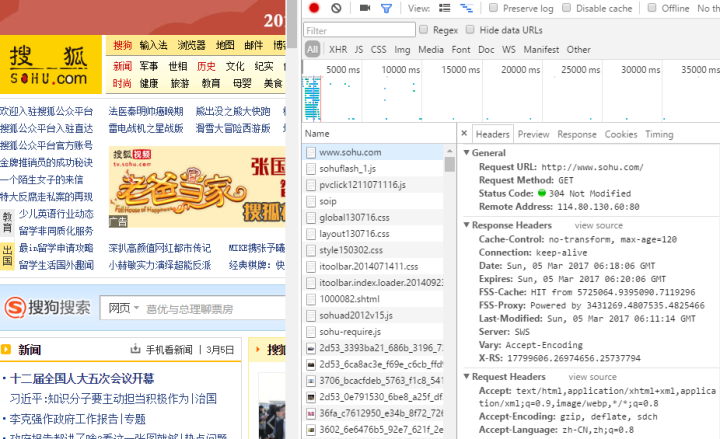Switch to large request rows view

point(445,8)
